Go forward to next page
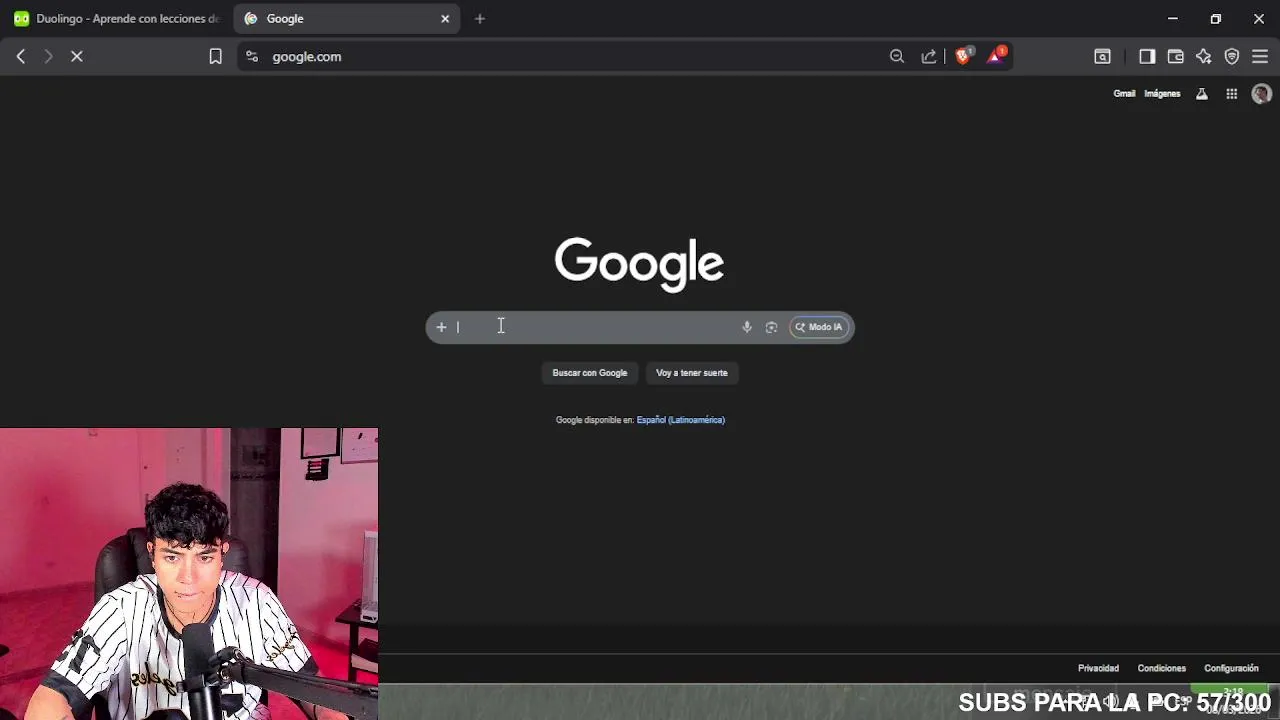Image resolution: width=1280 pixels, height=720 pixels. [48, 57]
